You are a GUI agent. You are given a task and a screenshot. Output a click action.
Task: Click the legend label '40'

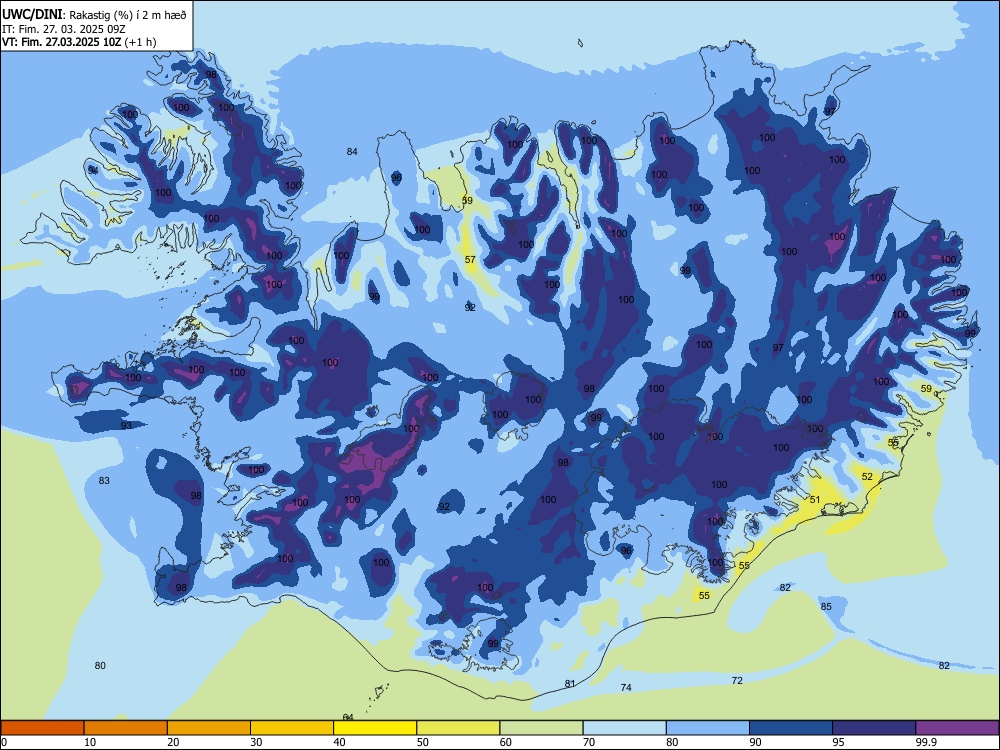[339, 742]
